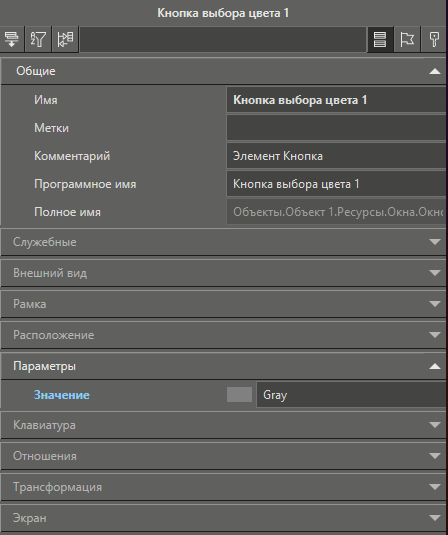Click the empty Метки field
Screen dimensions: 448x535
click(x=336, y=128)
